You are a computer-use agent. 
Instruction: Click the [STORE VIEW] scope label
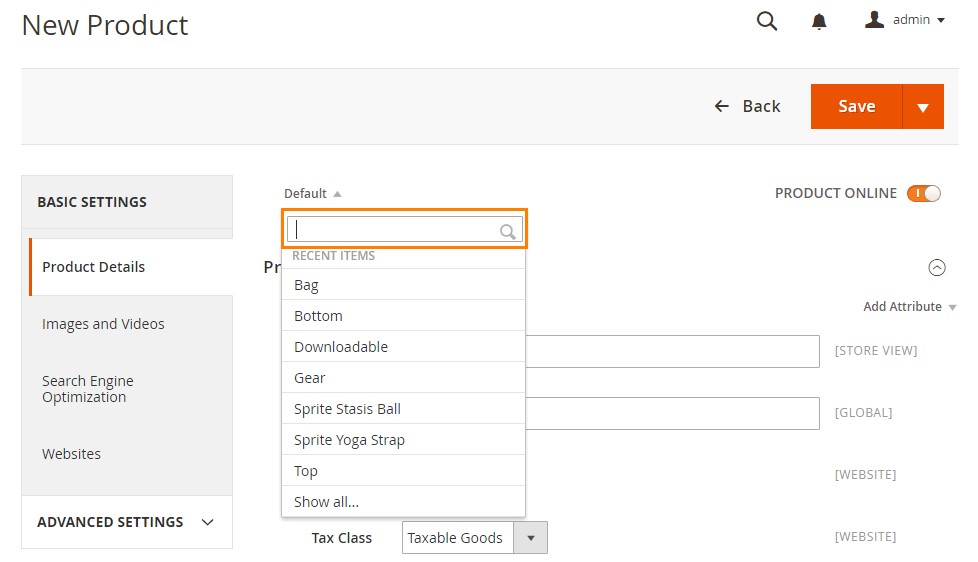tap(876, 351)
